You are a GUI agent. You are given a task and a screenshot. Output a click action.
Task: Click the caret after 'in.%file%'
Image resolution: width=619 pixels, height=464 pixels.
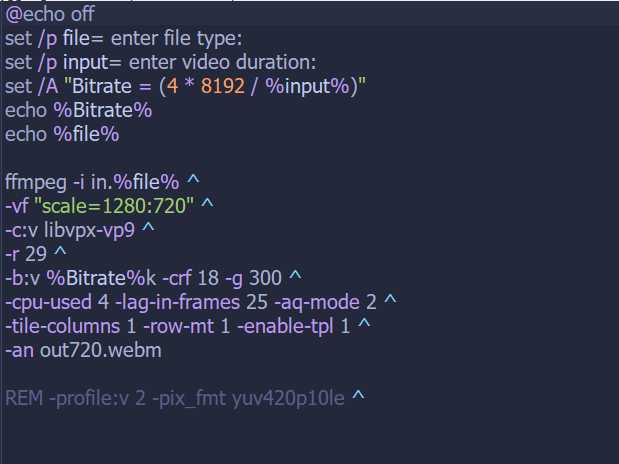click(193, 180)
